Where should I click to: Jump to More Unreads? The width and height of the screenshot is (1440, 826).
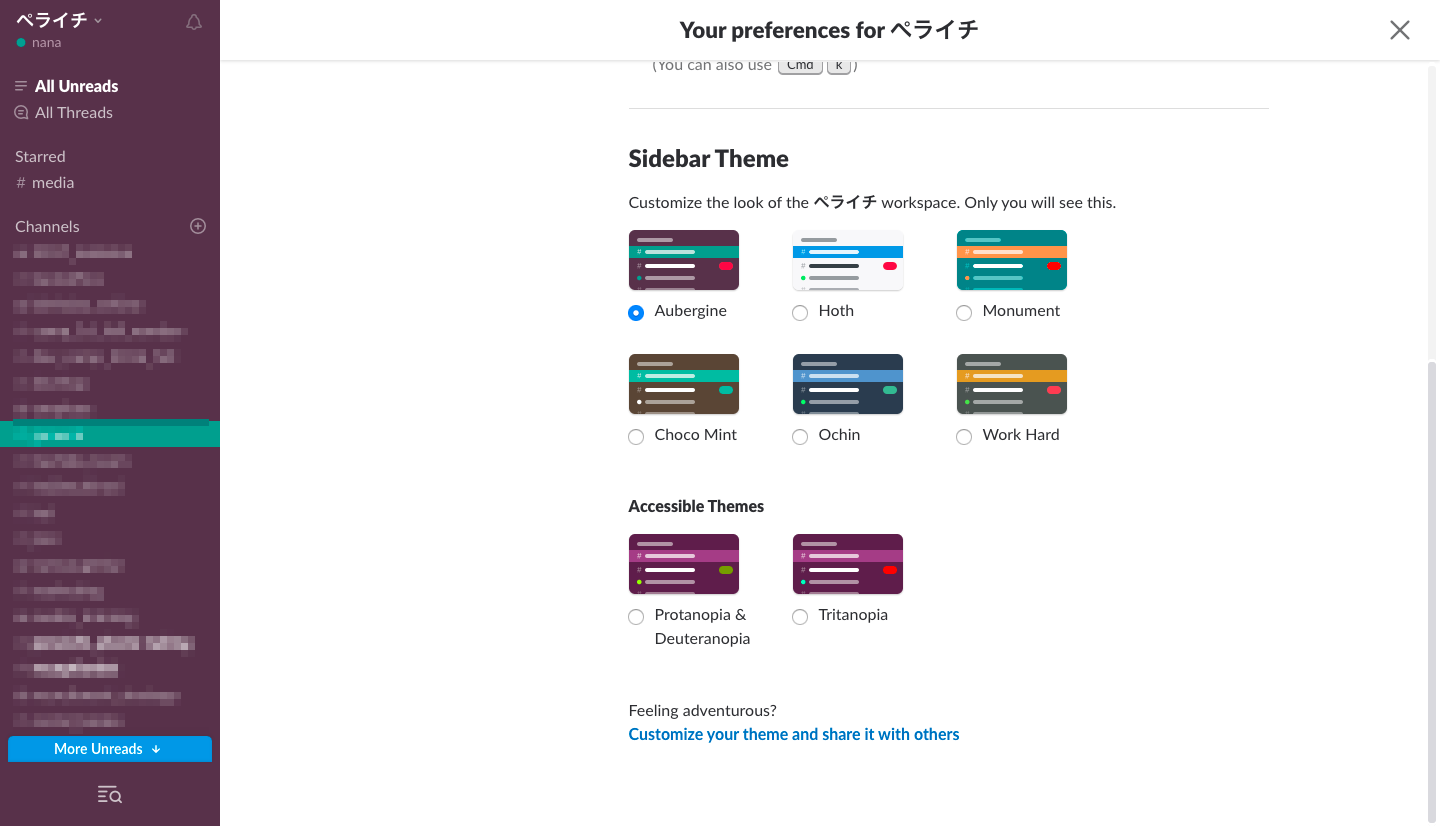(x=110, y=749)
